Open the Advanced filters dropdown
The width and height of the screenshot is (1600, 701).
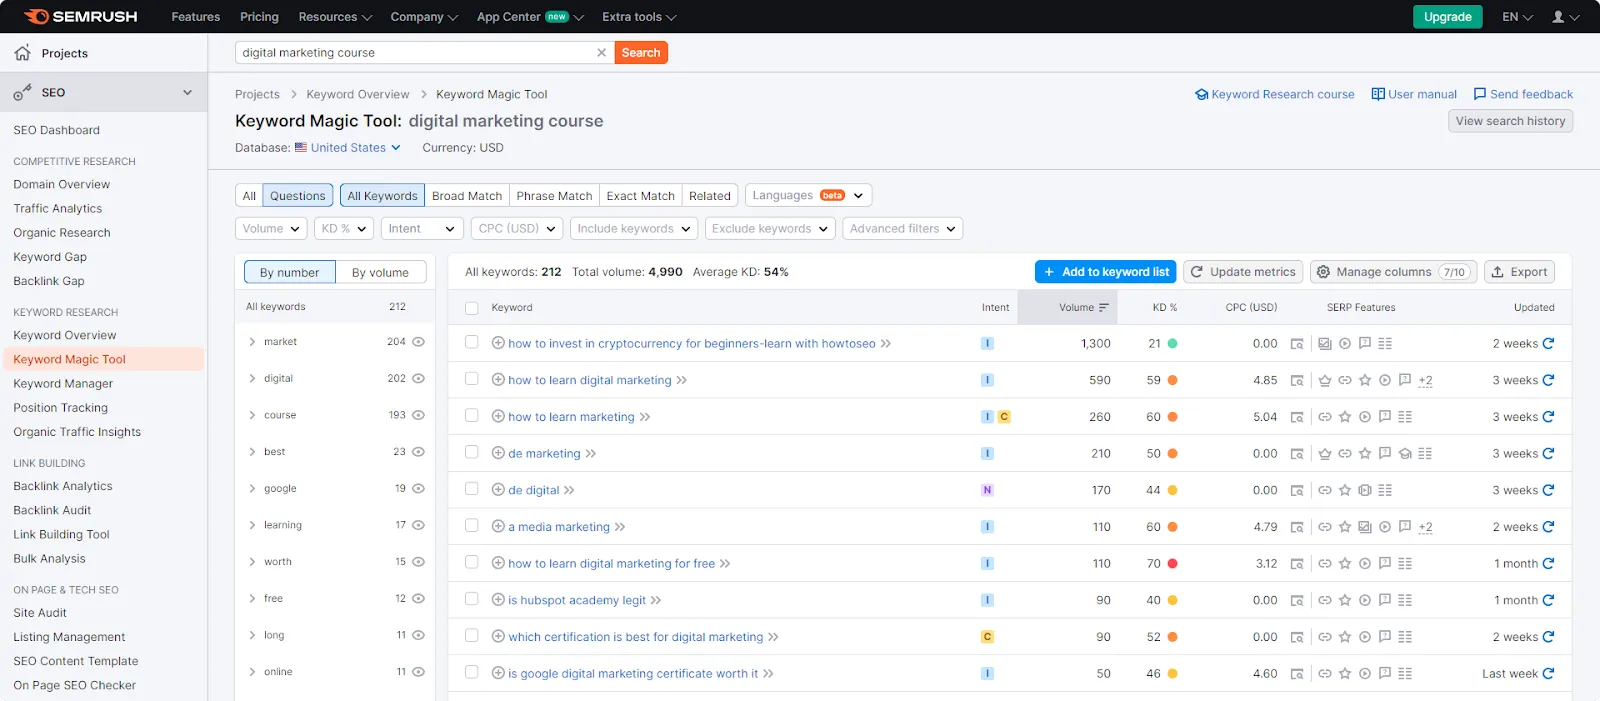(902, 229)
